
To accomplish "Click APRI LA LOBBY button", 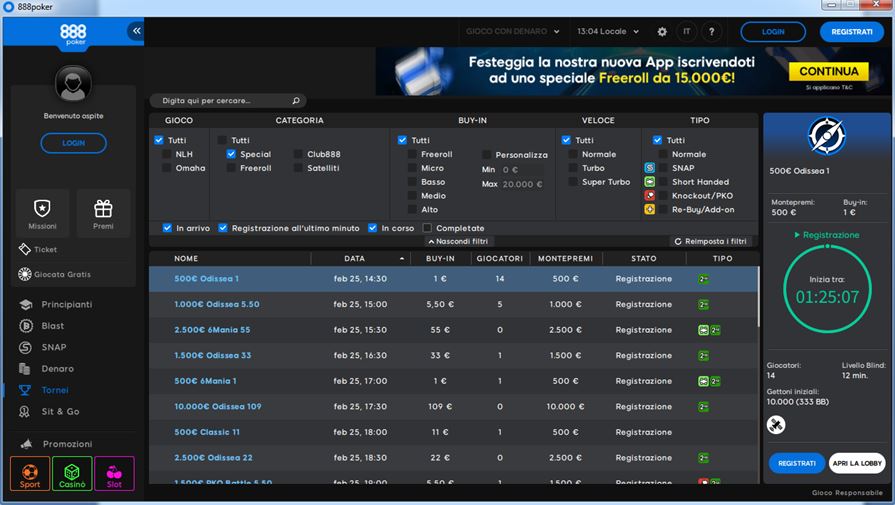I will point(857,463).
